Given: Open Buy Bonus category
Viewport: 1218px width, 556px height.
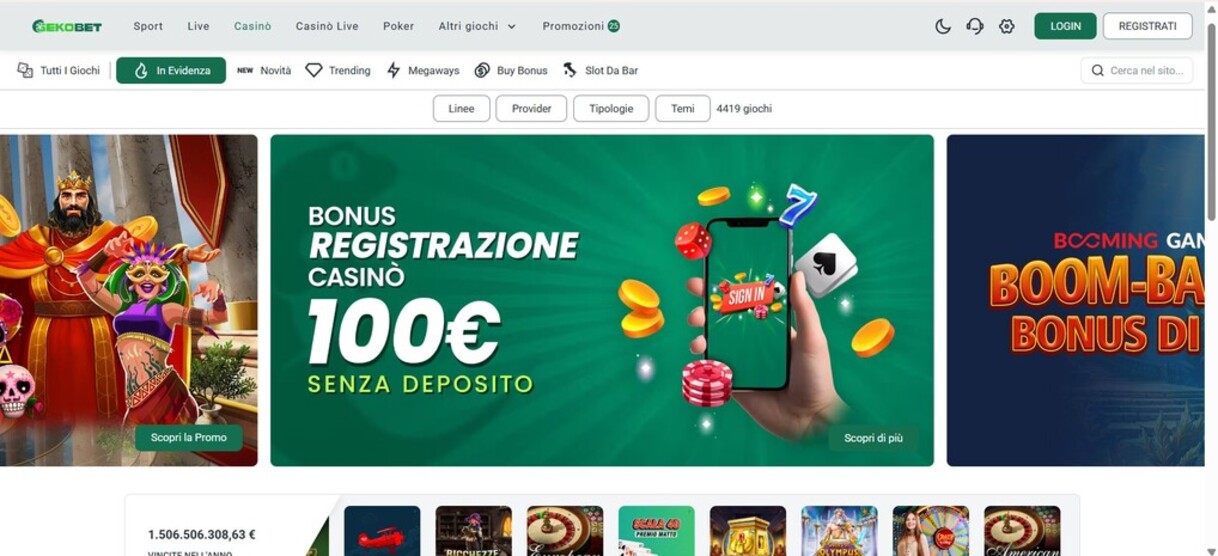Looking at the screenshot, I should (x=511, y=70).
